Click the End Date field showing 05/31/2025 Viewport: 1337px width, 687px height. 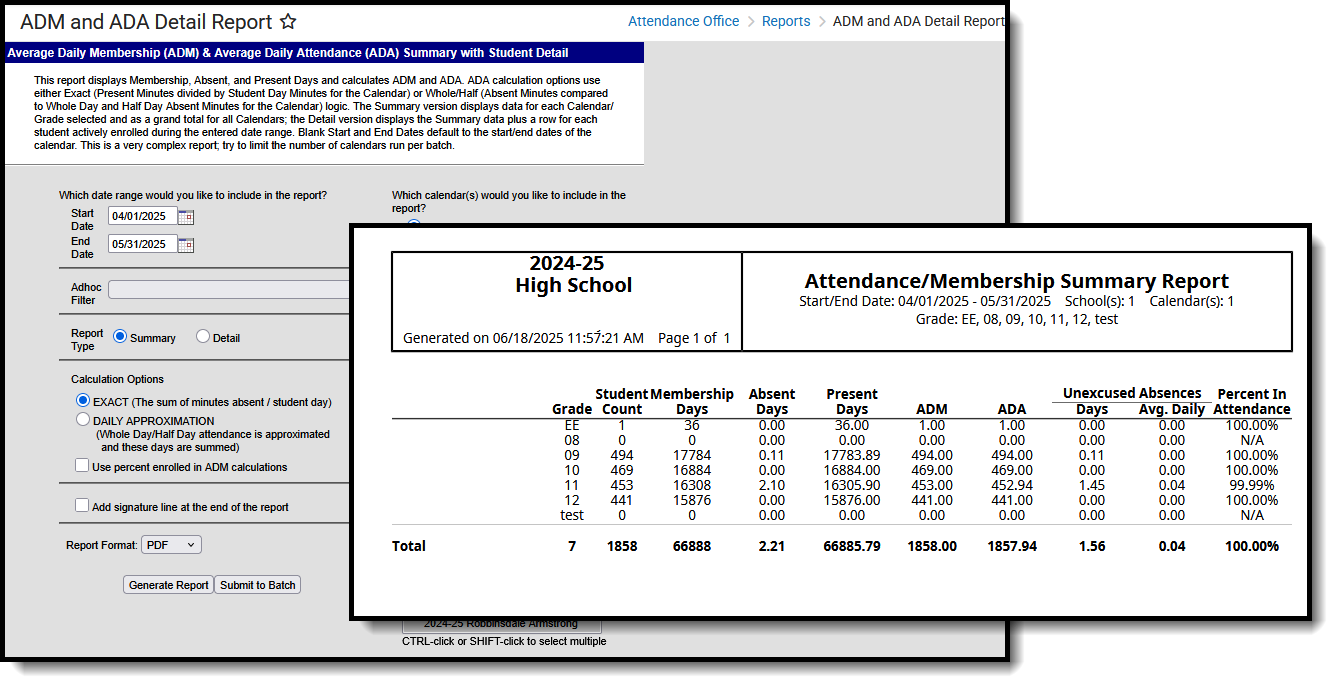point(143,244)
